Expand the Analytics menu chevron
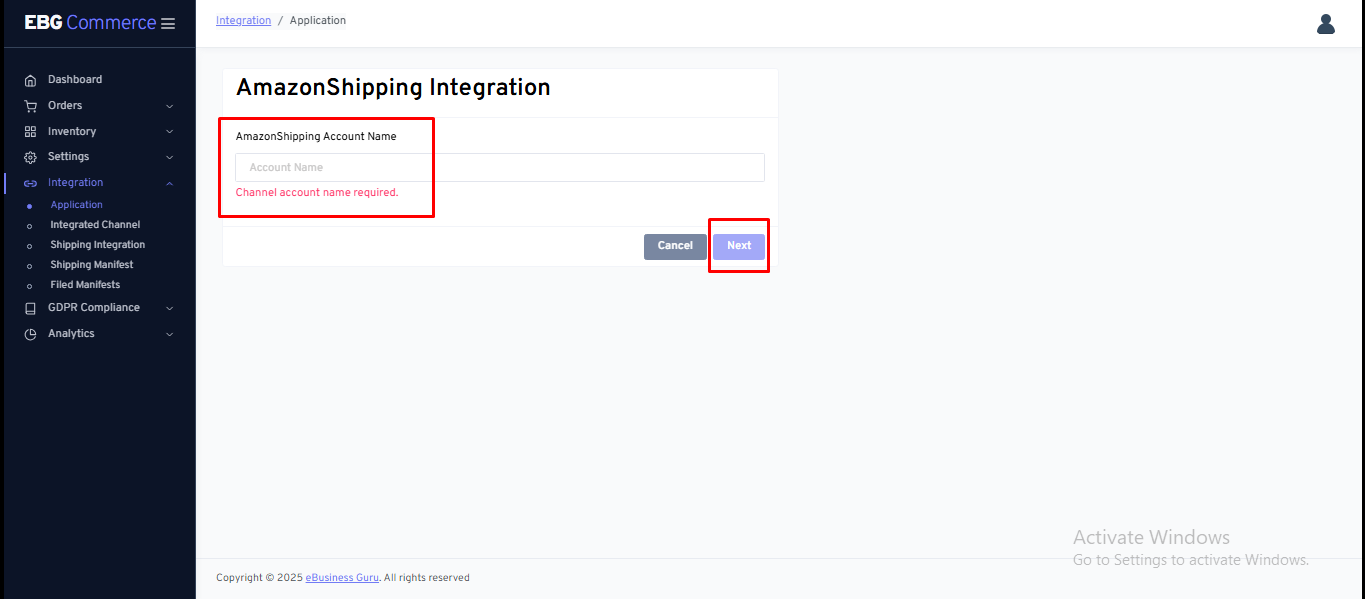The width and height of the screenshot is (1365, 599). 169,334
